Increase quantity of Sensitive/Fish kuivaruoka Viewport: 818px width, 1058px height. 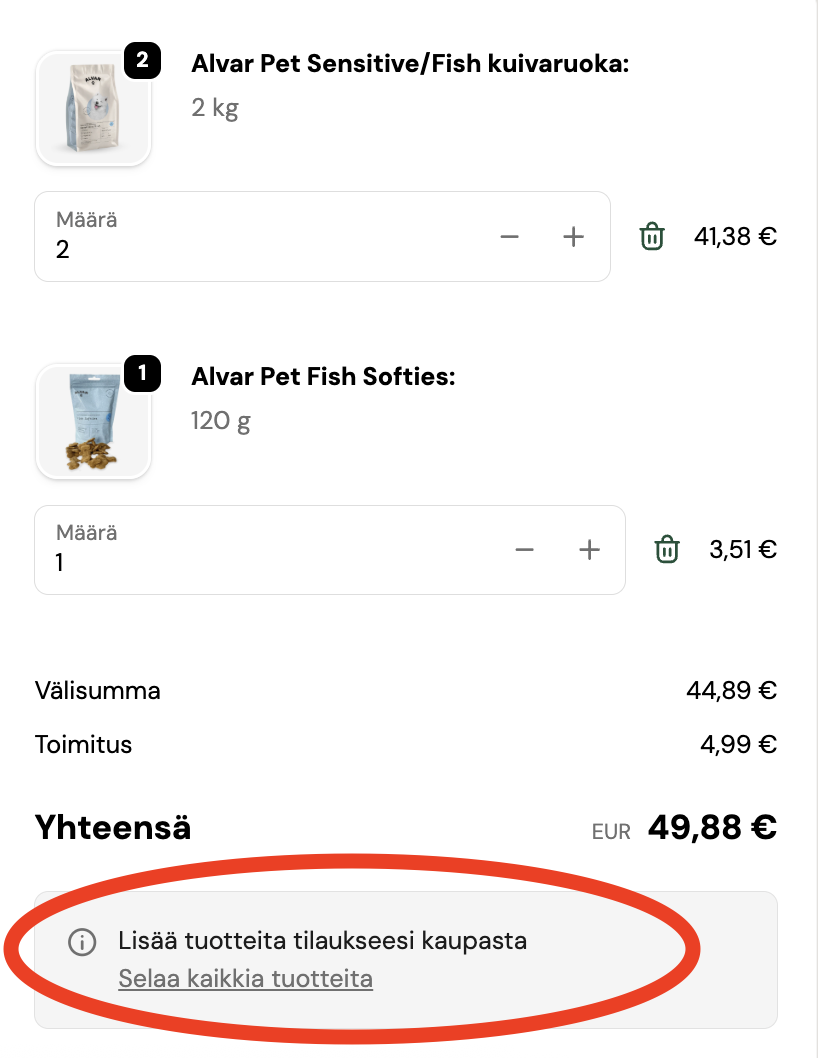(573, 237)
